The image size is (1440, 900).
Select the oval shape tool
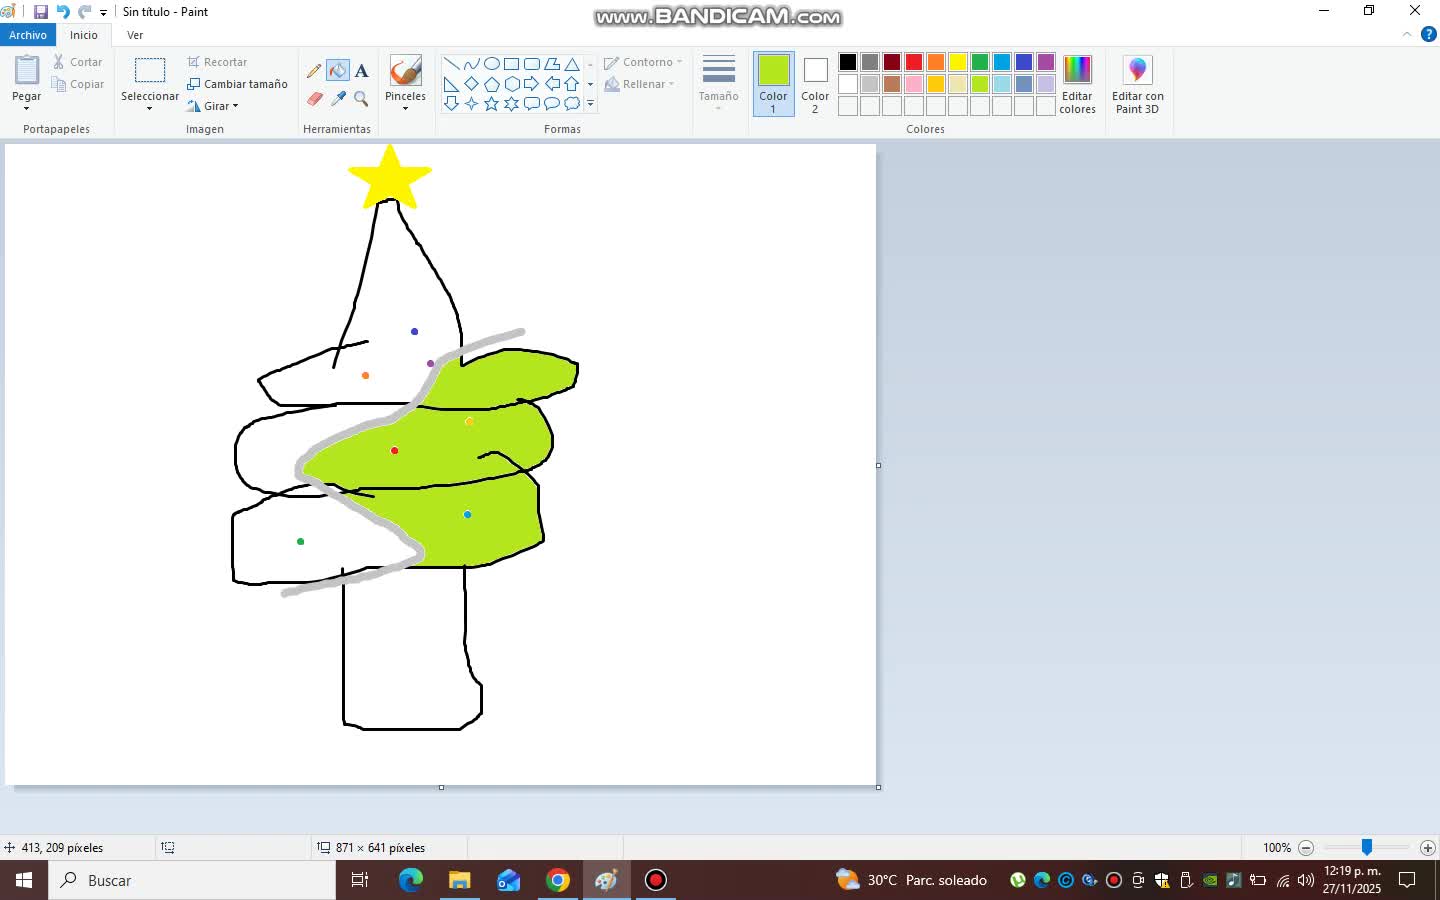coord(492,62)
